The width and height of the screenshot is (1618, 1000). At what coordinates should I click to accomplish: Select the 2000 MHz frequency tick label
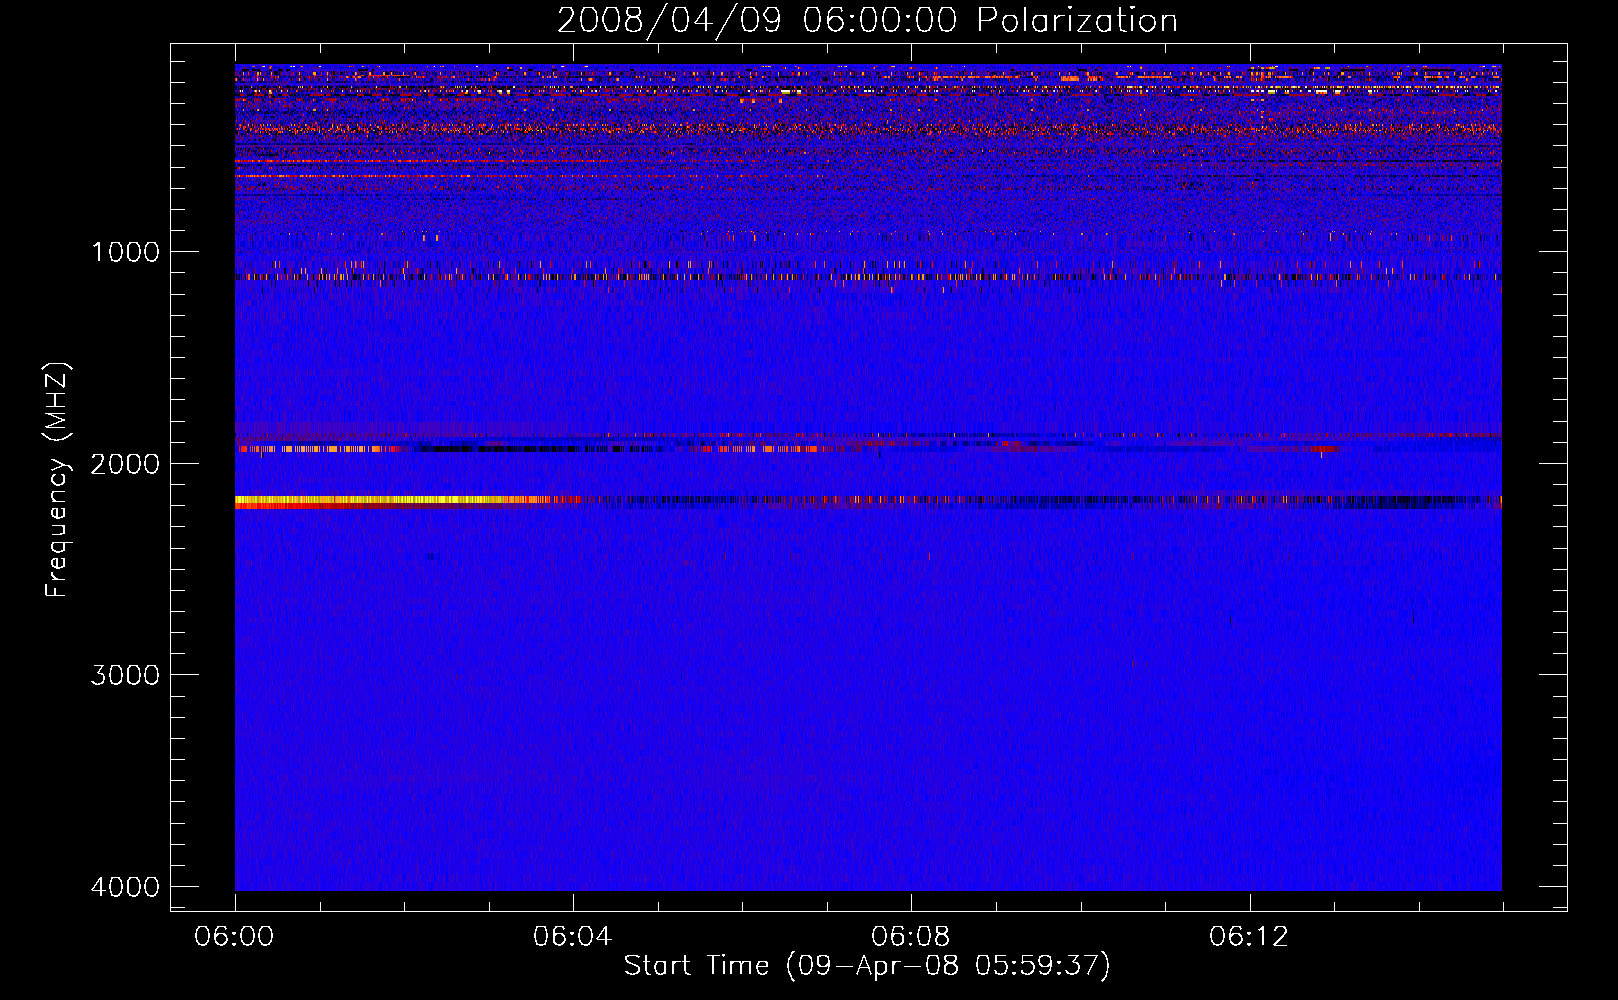(125, 464)
